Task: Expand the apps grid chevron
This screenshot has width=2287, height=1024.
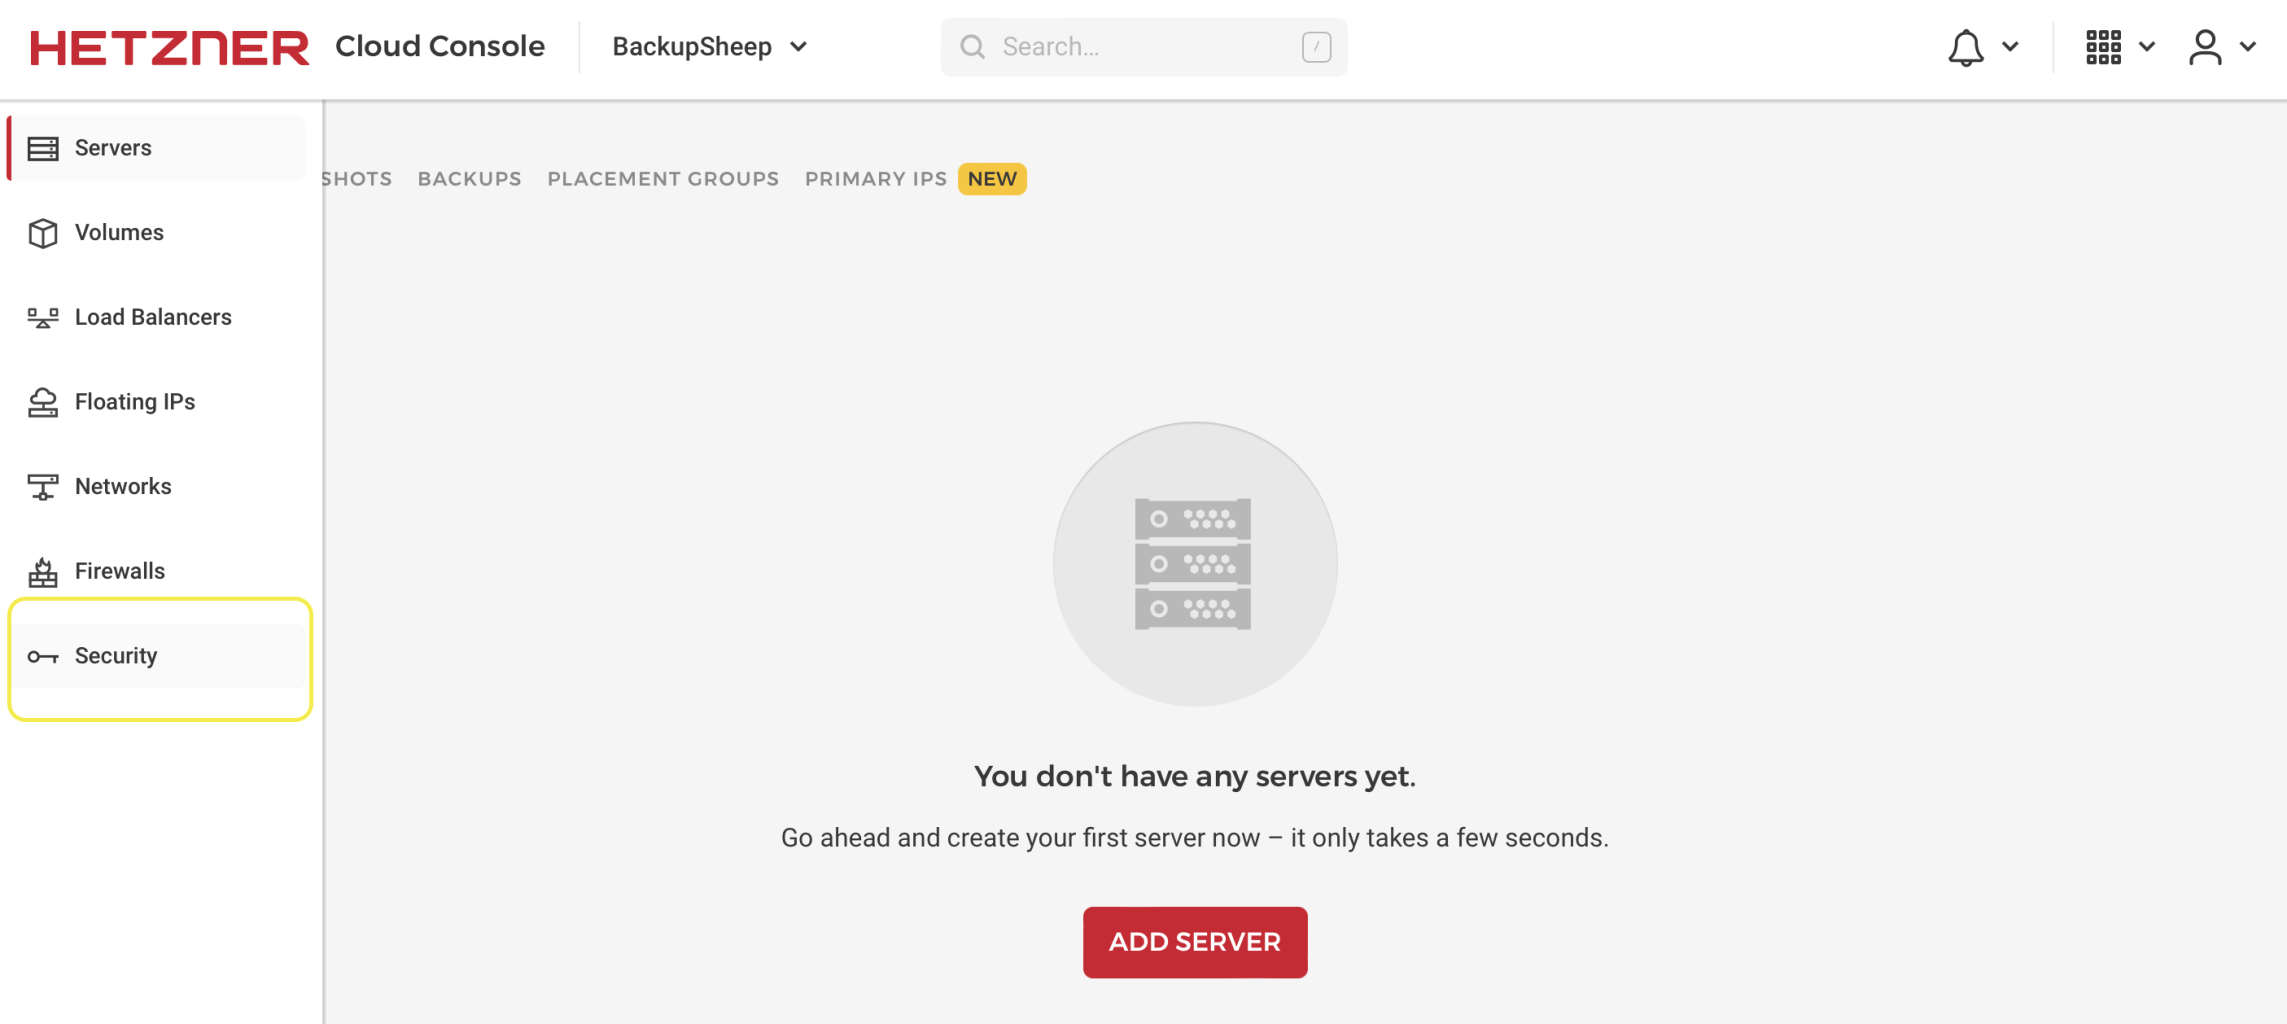Action: (2147, 47)
